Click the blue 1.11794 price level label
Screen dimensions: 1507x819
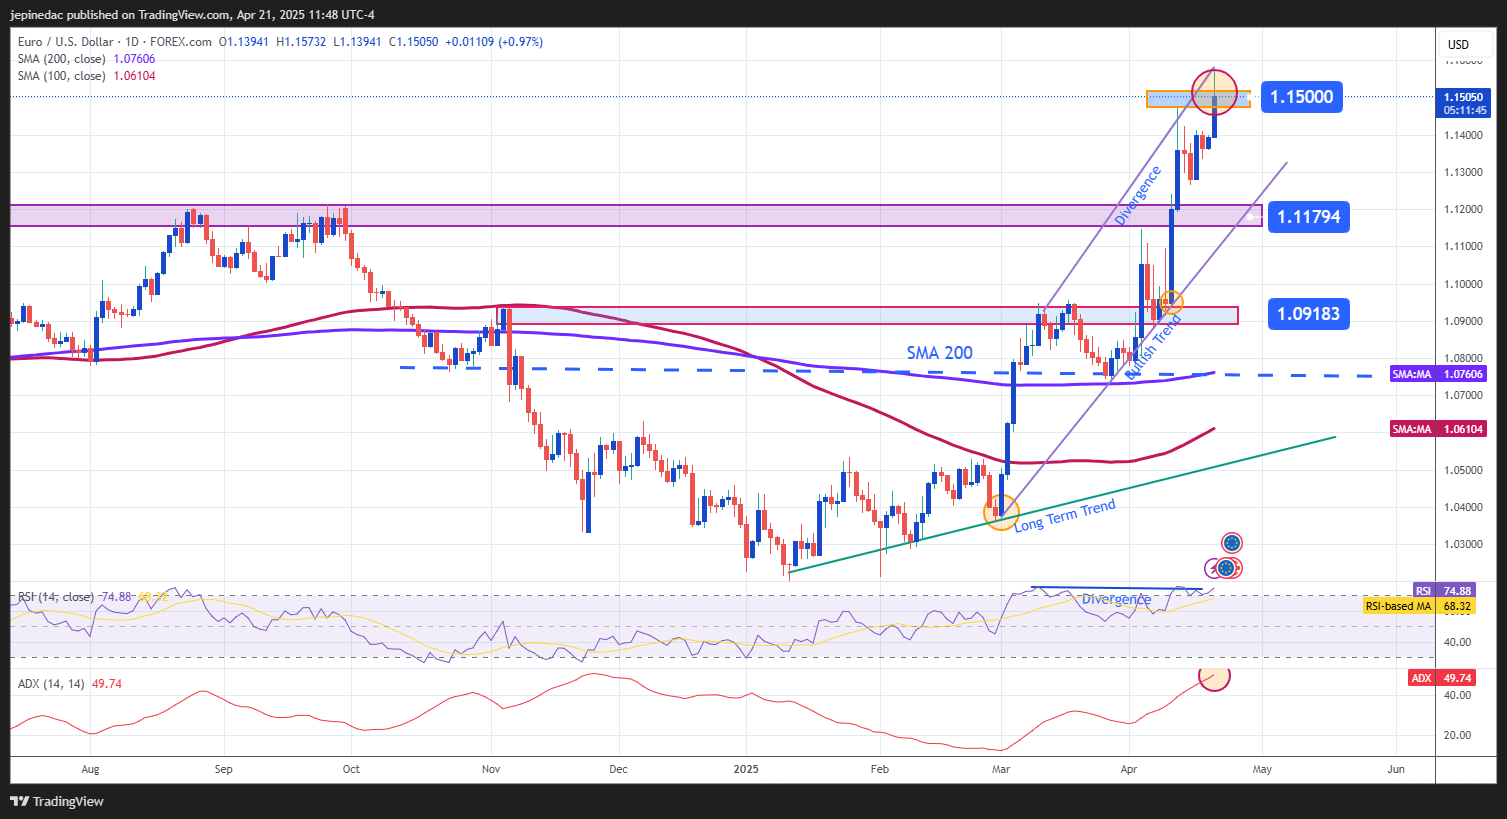[x=1308, y=217]
